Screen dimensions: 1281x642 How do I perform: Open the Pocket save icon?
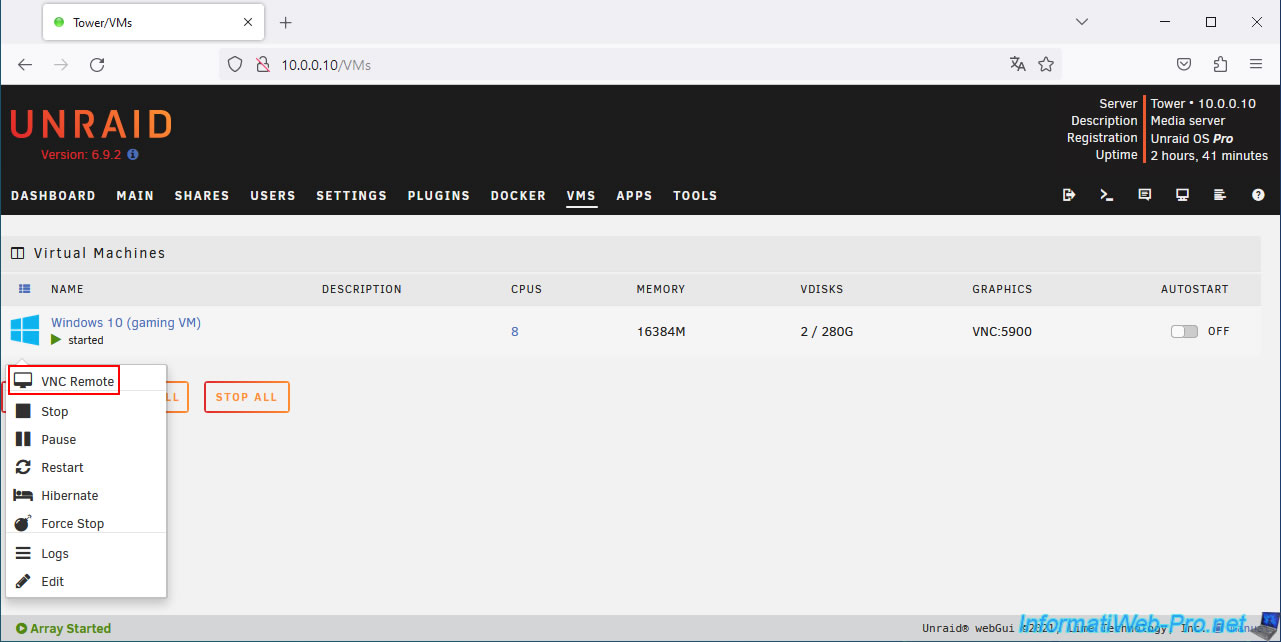[1184, 64]
